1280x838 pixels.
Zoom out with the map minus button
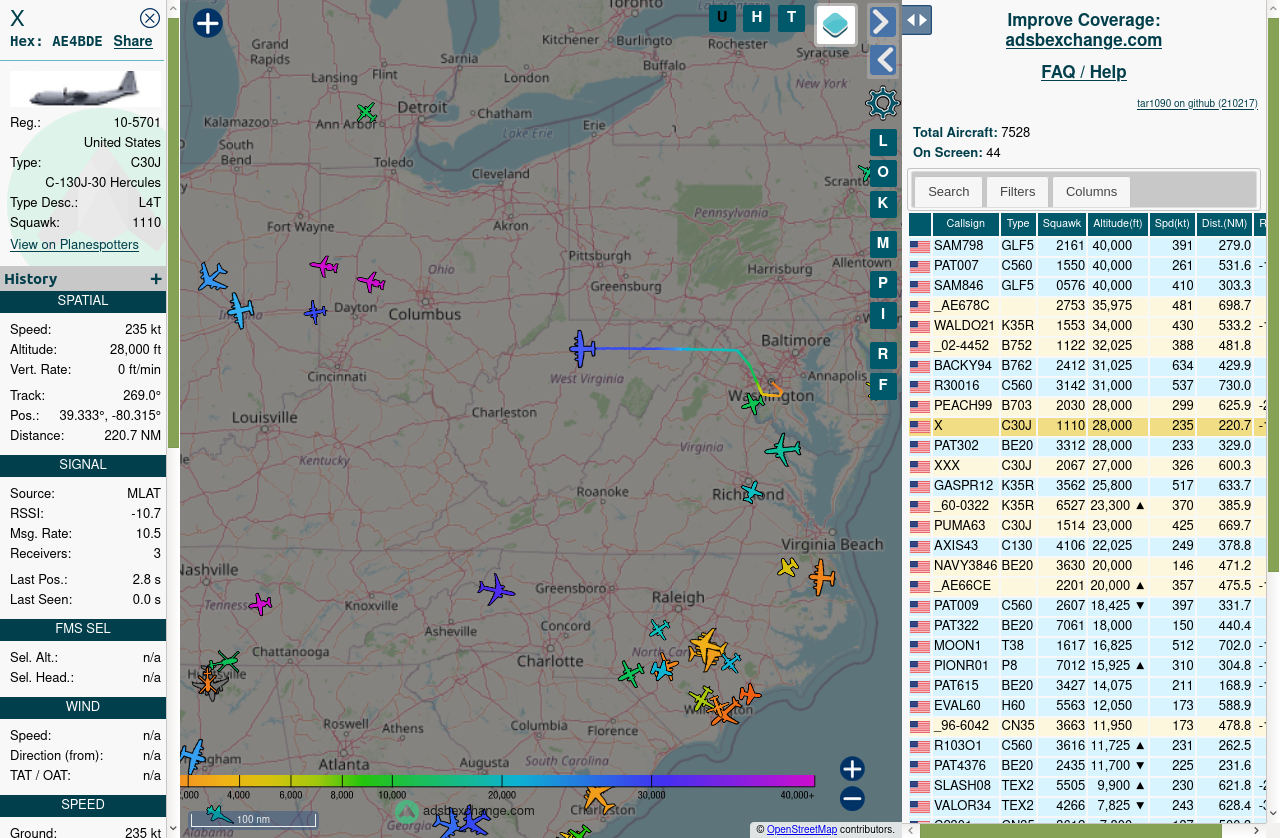tap(852, 798)
